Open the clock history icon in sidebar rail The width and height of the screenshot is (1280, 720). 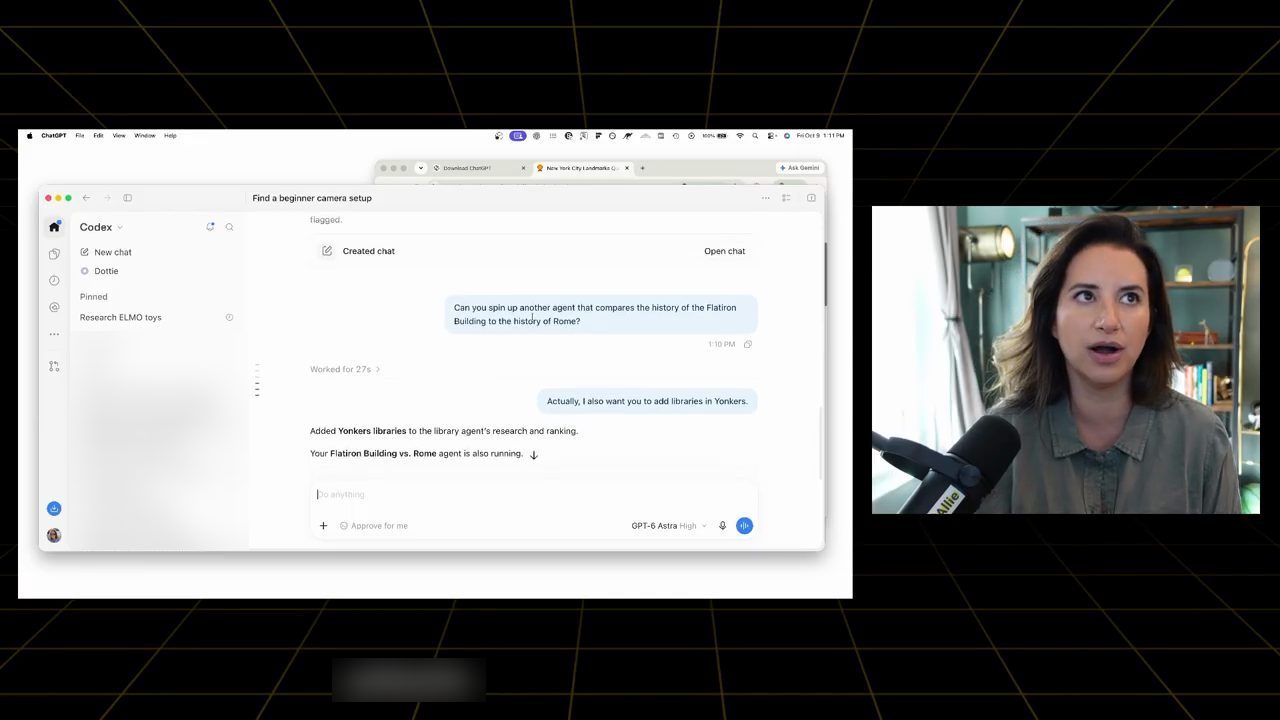click(x=54, y=281)
